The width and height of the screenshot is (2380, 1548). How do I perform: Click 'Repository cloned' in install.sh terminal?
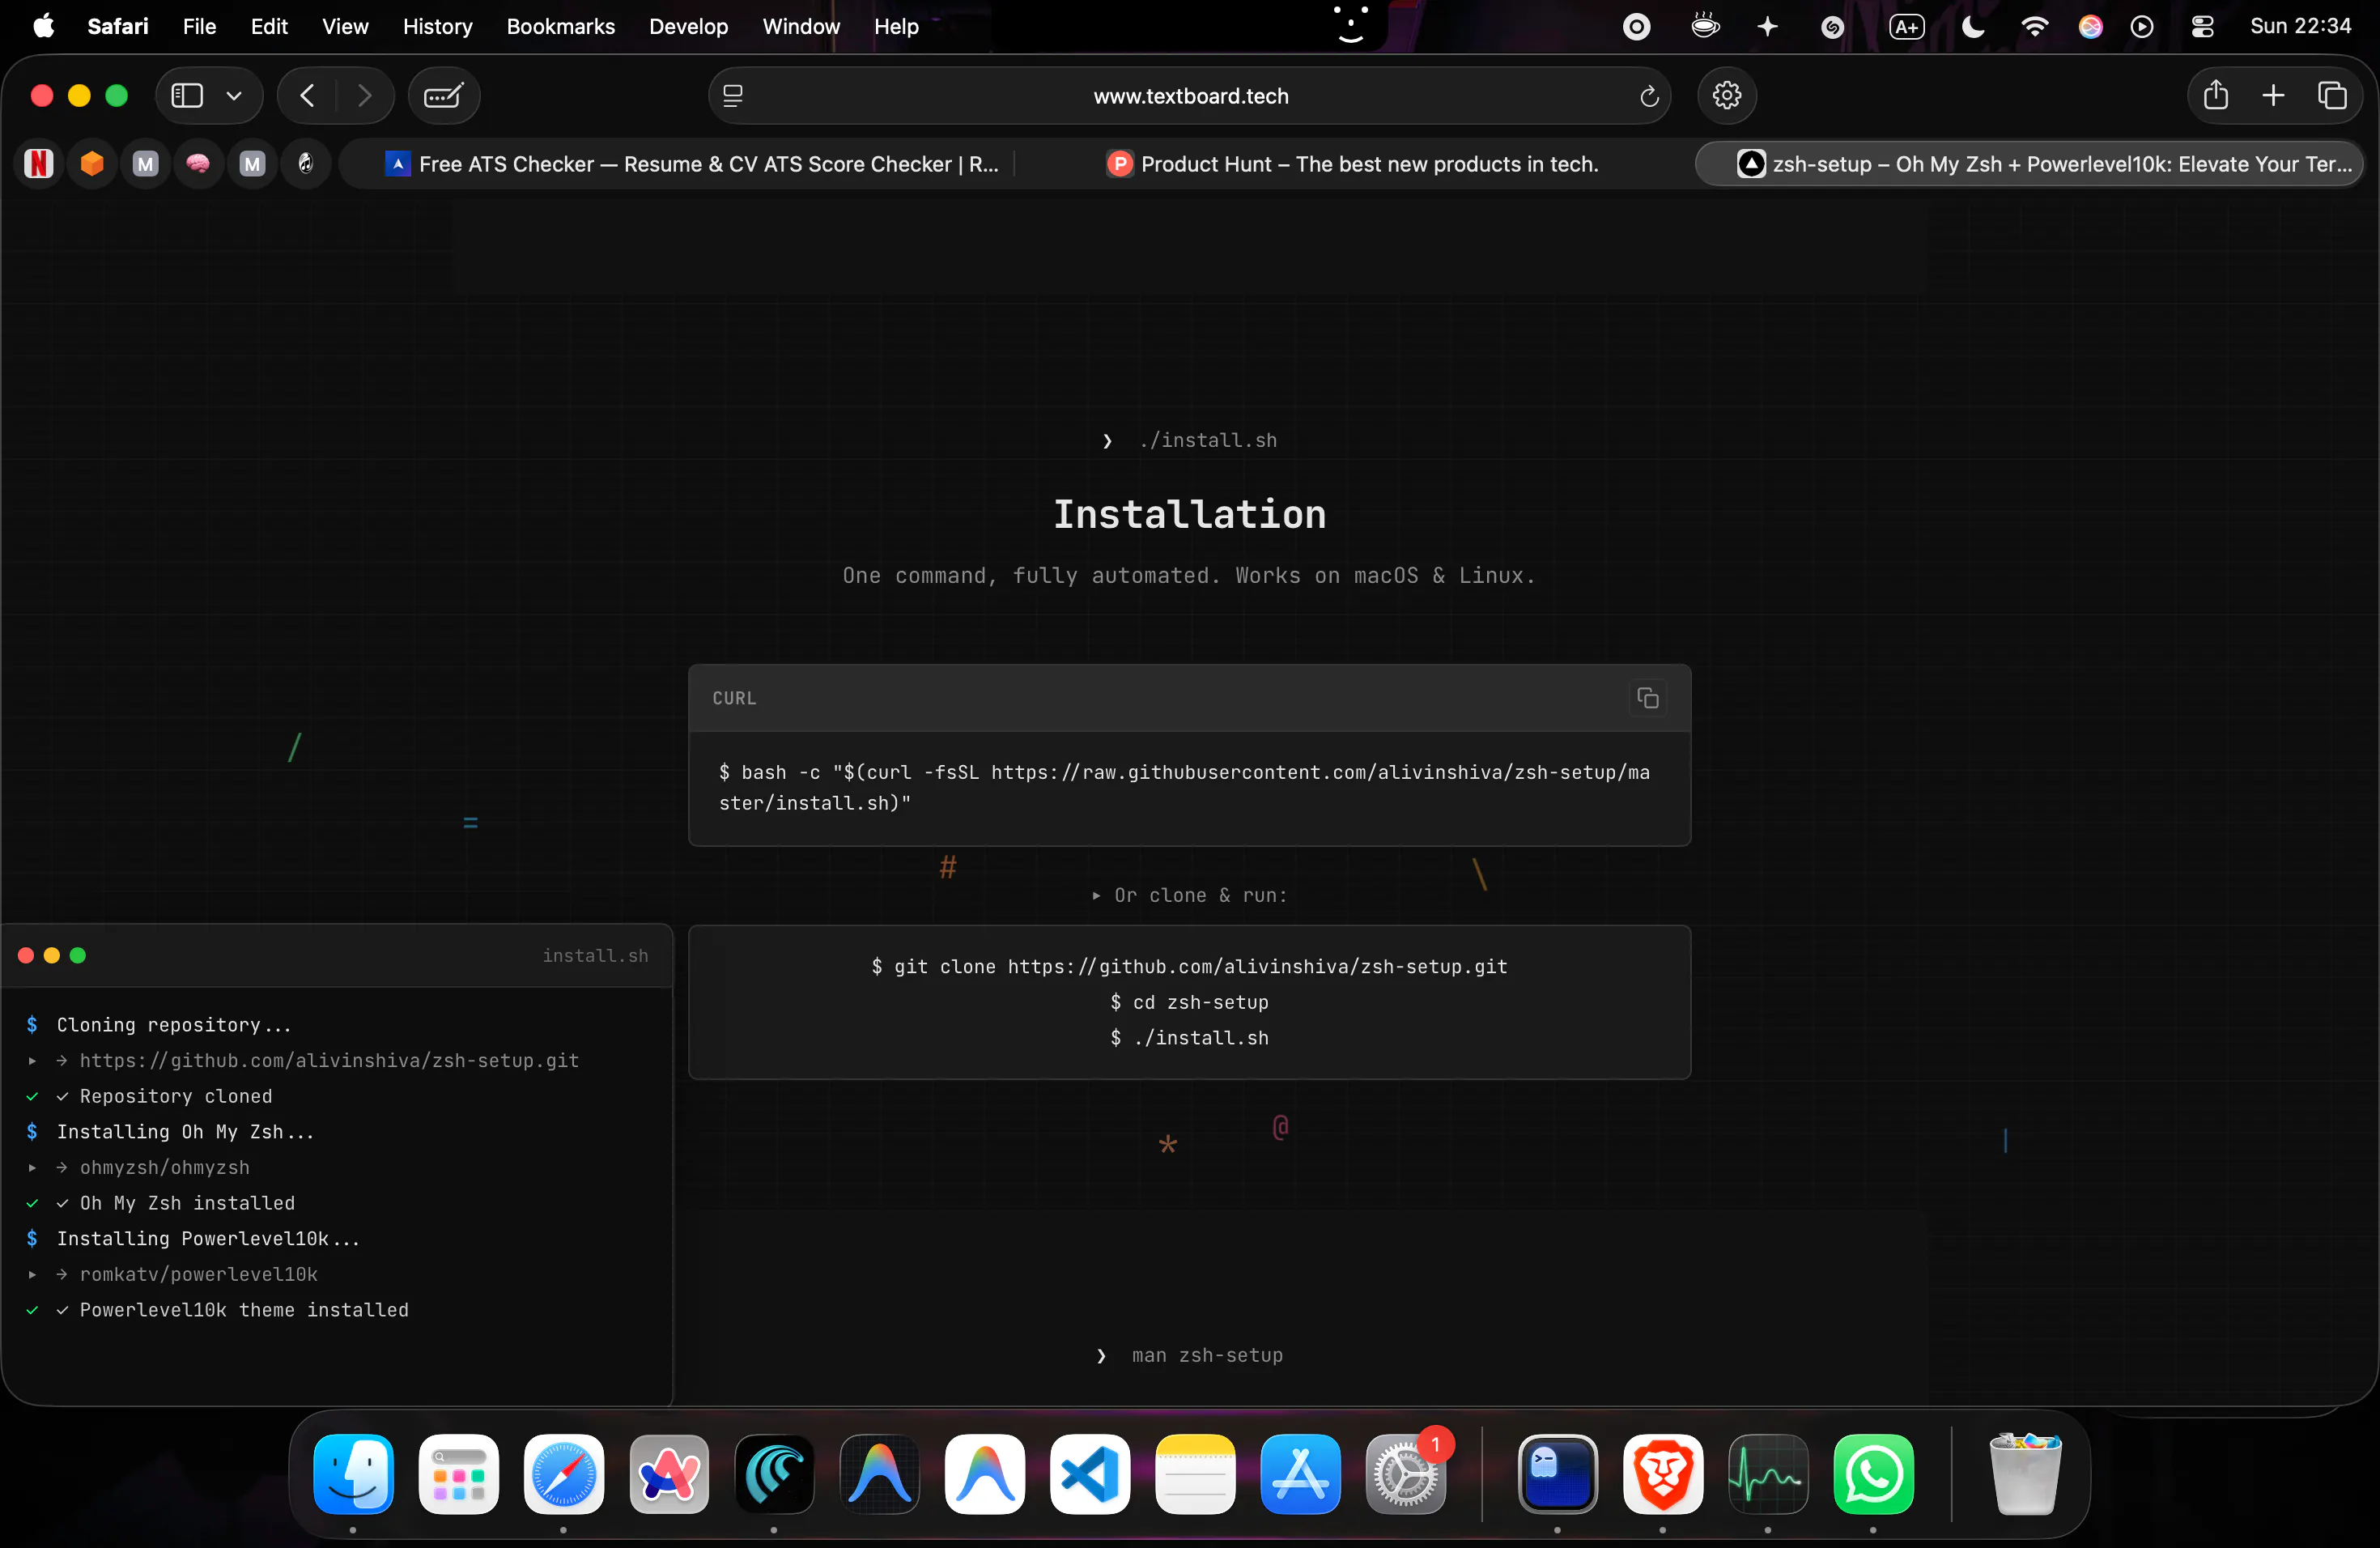click(176, 1096)
